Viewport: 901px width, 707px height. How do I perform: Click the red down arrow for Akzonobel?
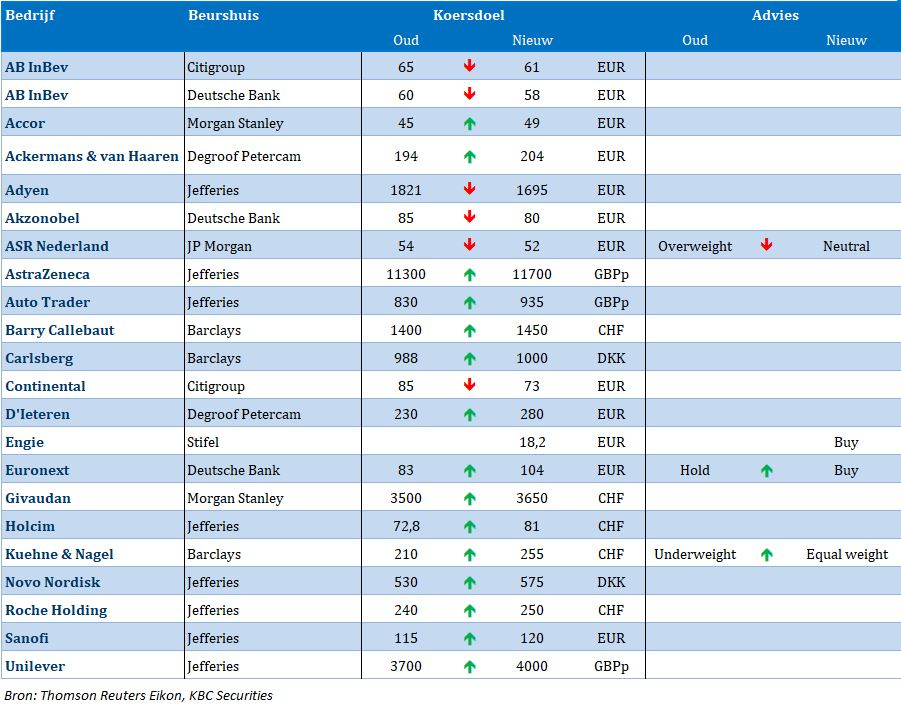[469, 217]
